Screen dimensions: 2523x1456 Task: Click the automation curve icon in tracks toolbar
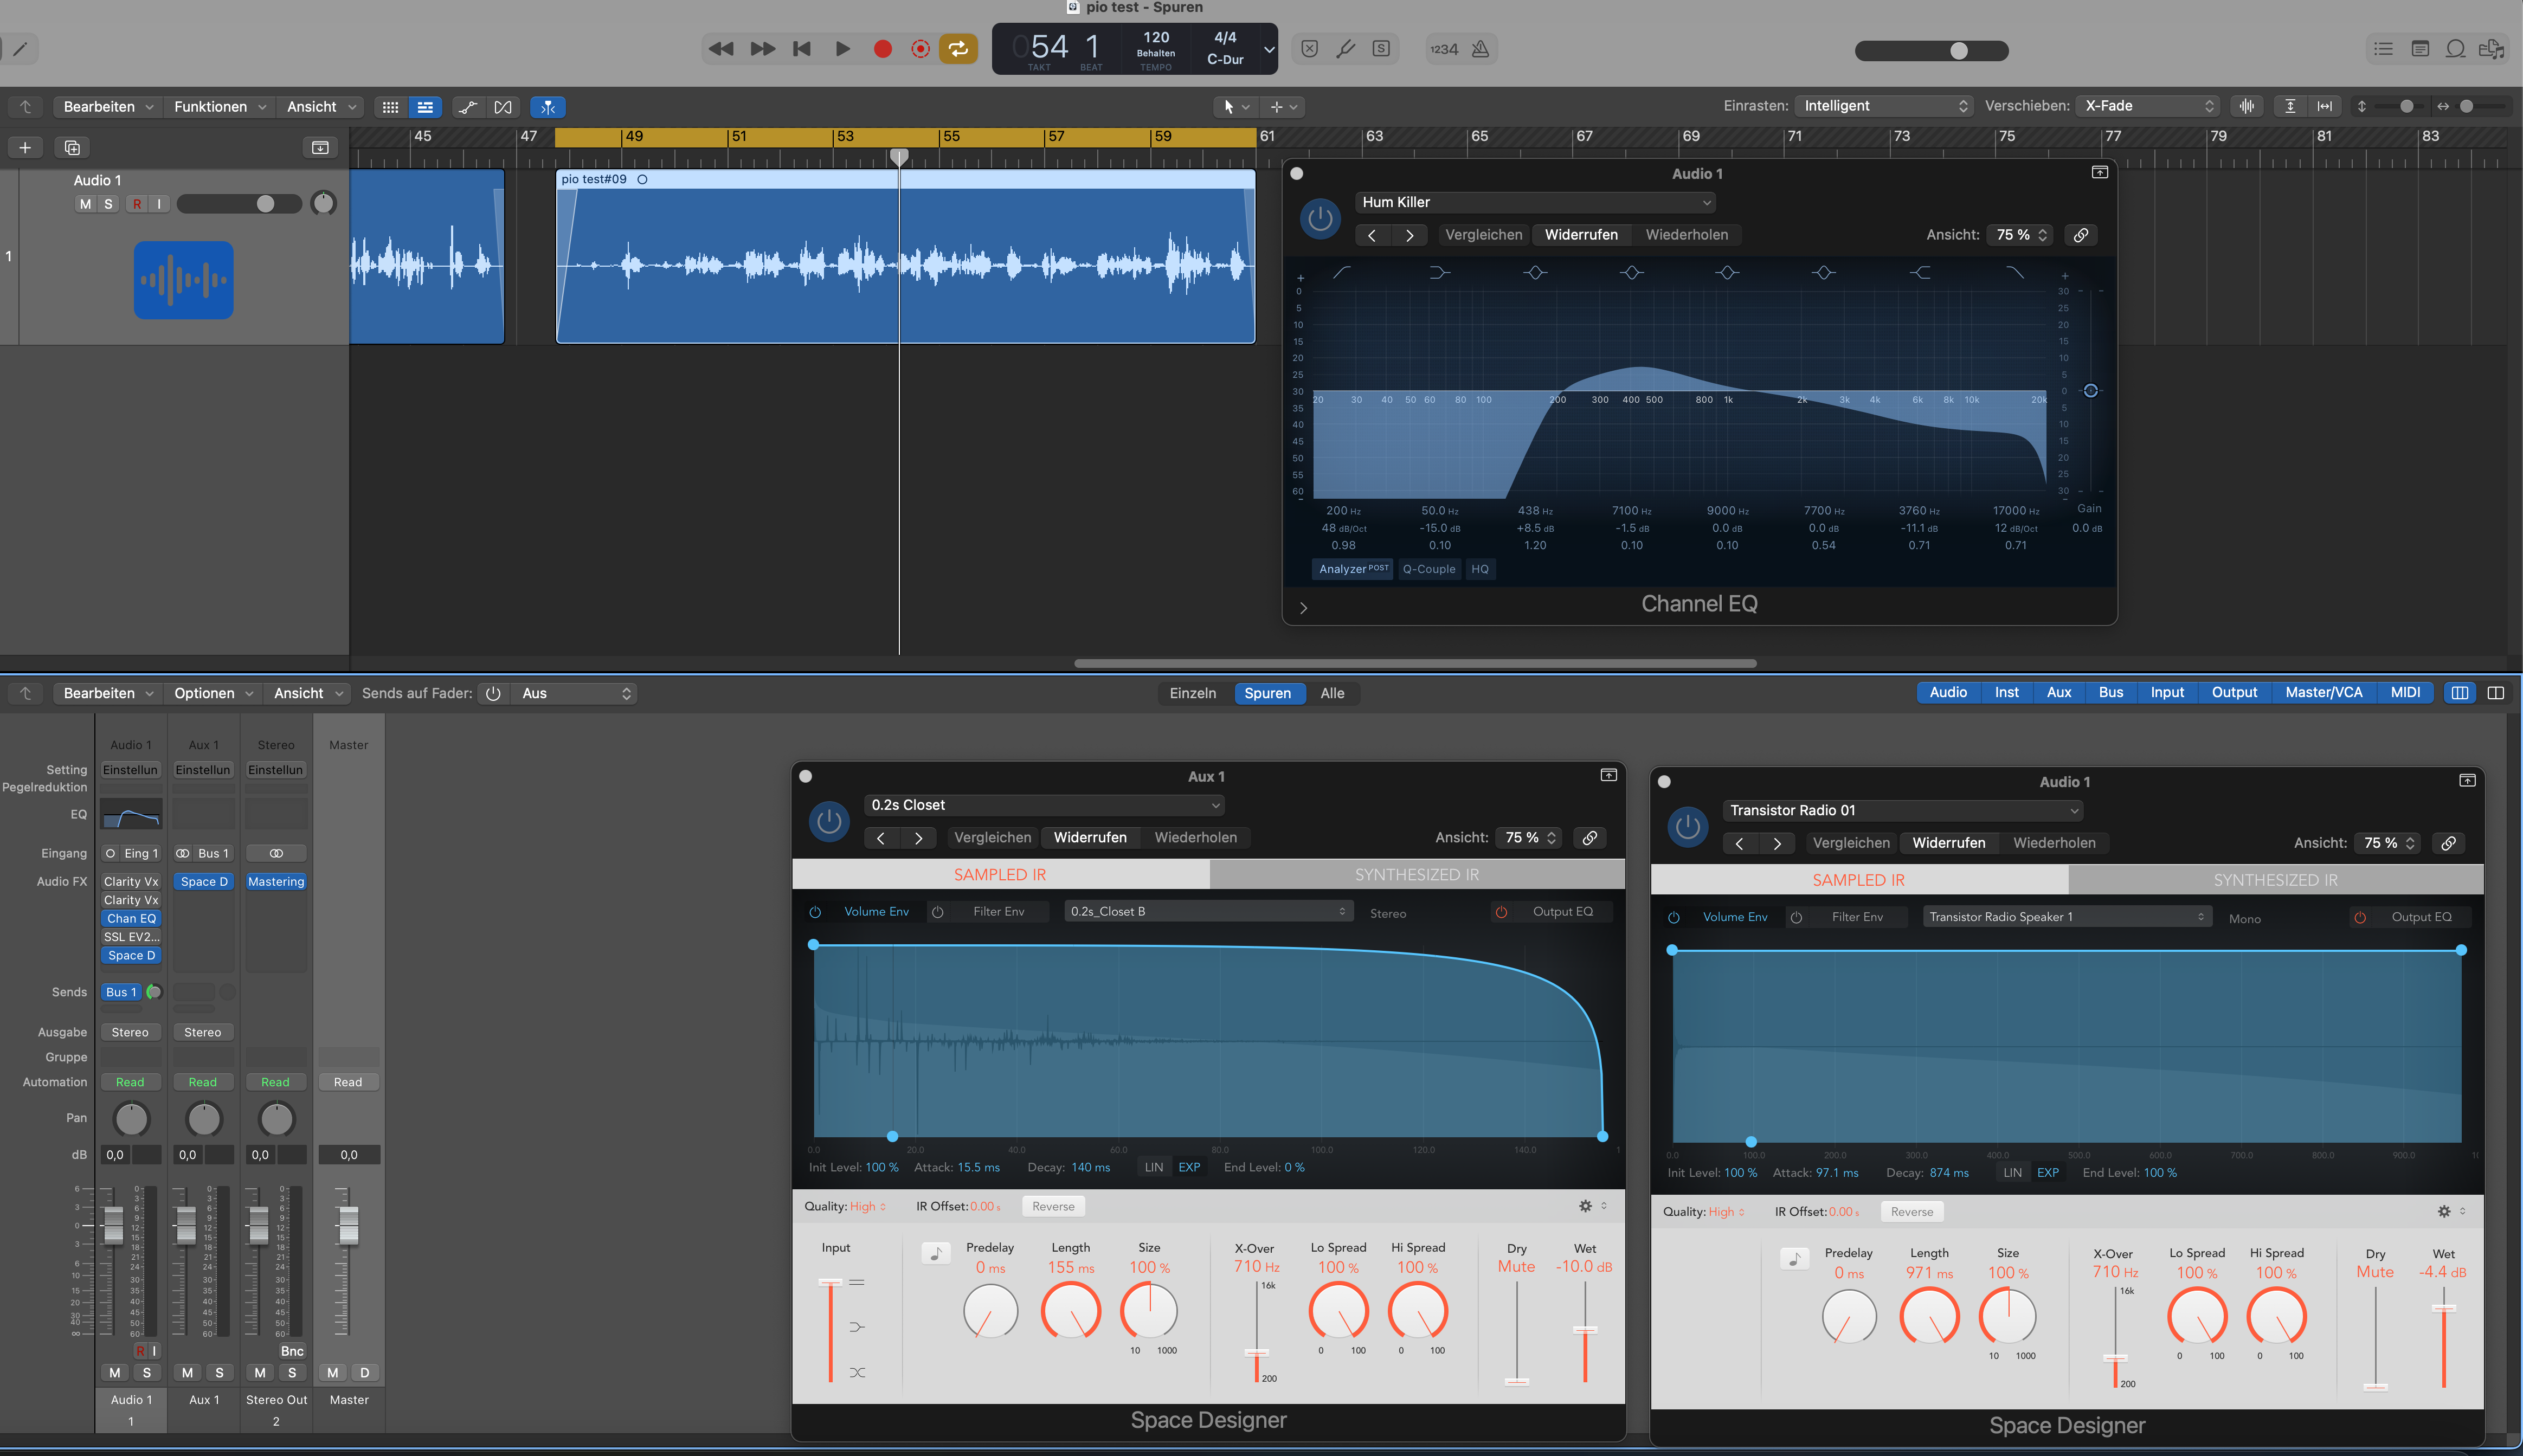[x=467, y=107]
